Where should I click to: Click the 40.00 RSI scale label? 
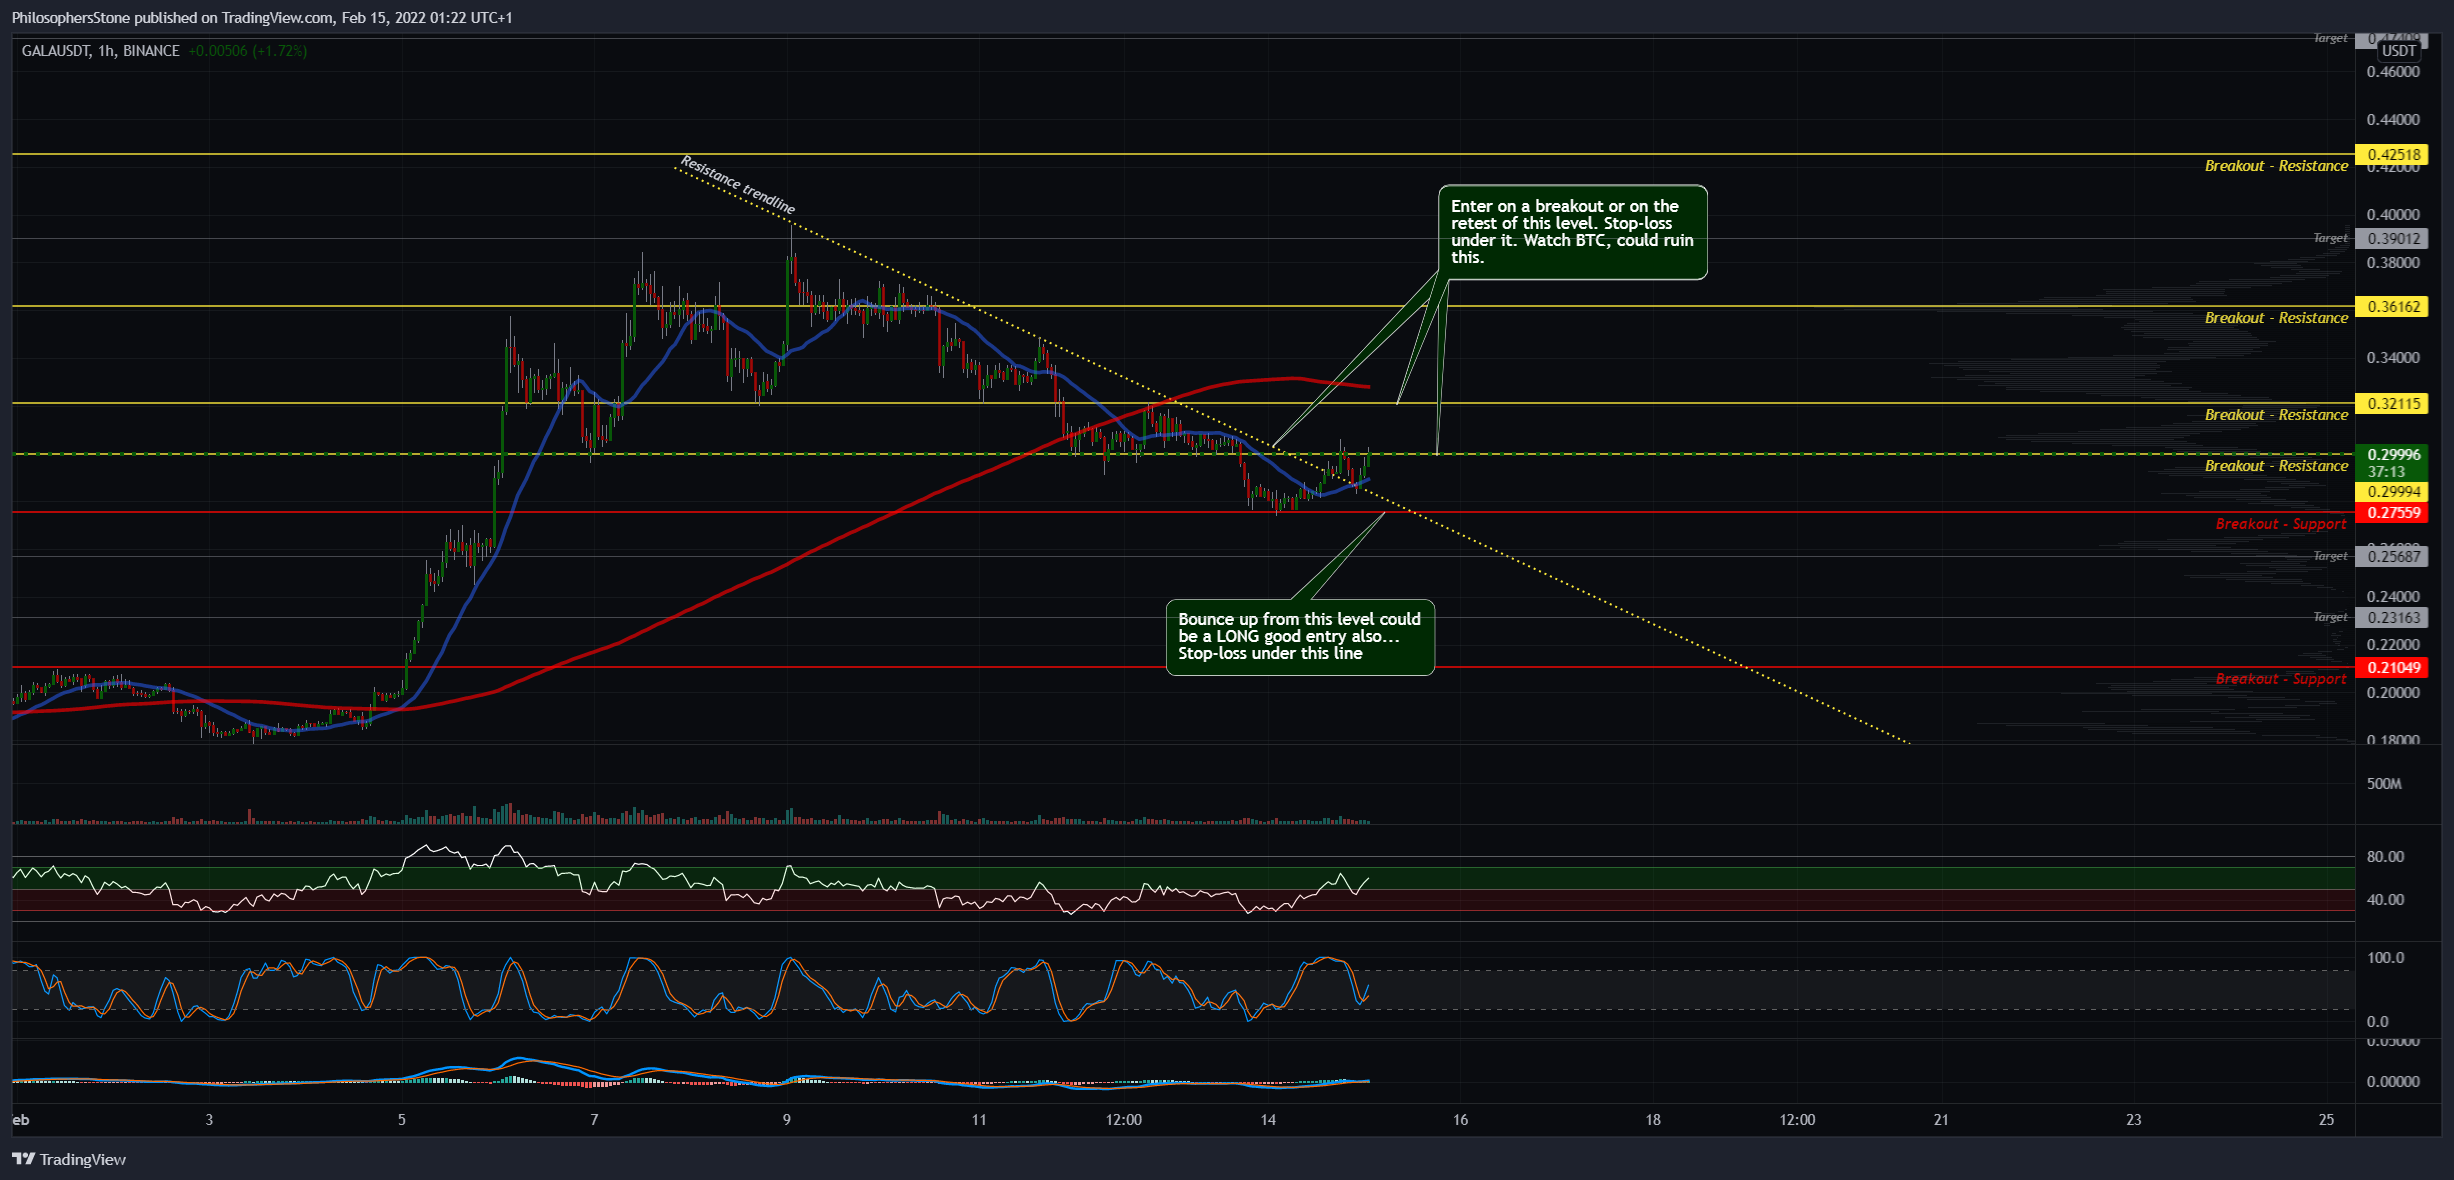[2385, 900]
